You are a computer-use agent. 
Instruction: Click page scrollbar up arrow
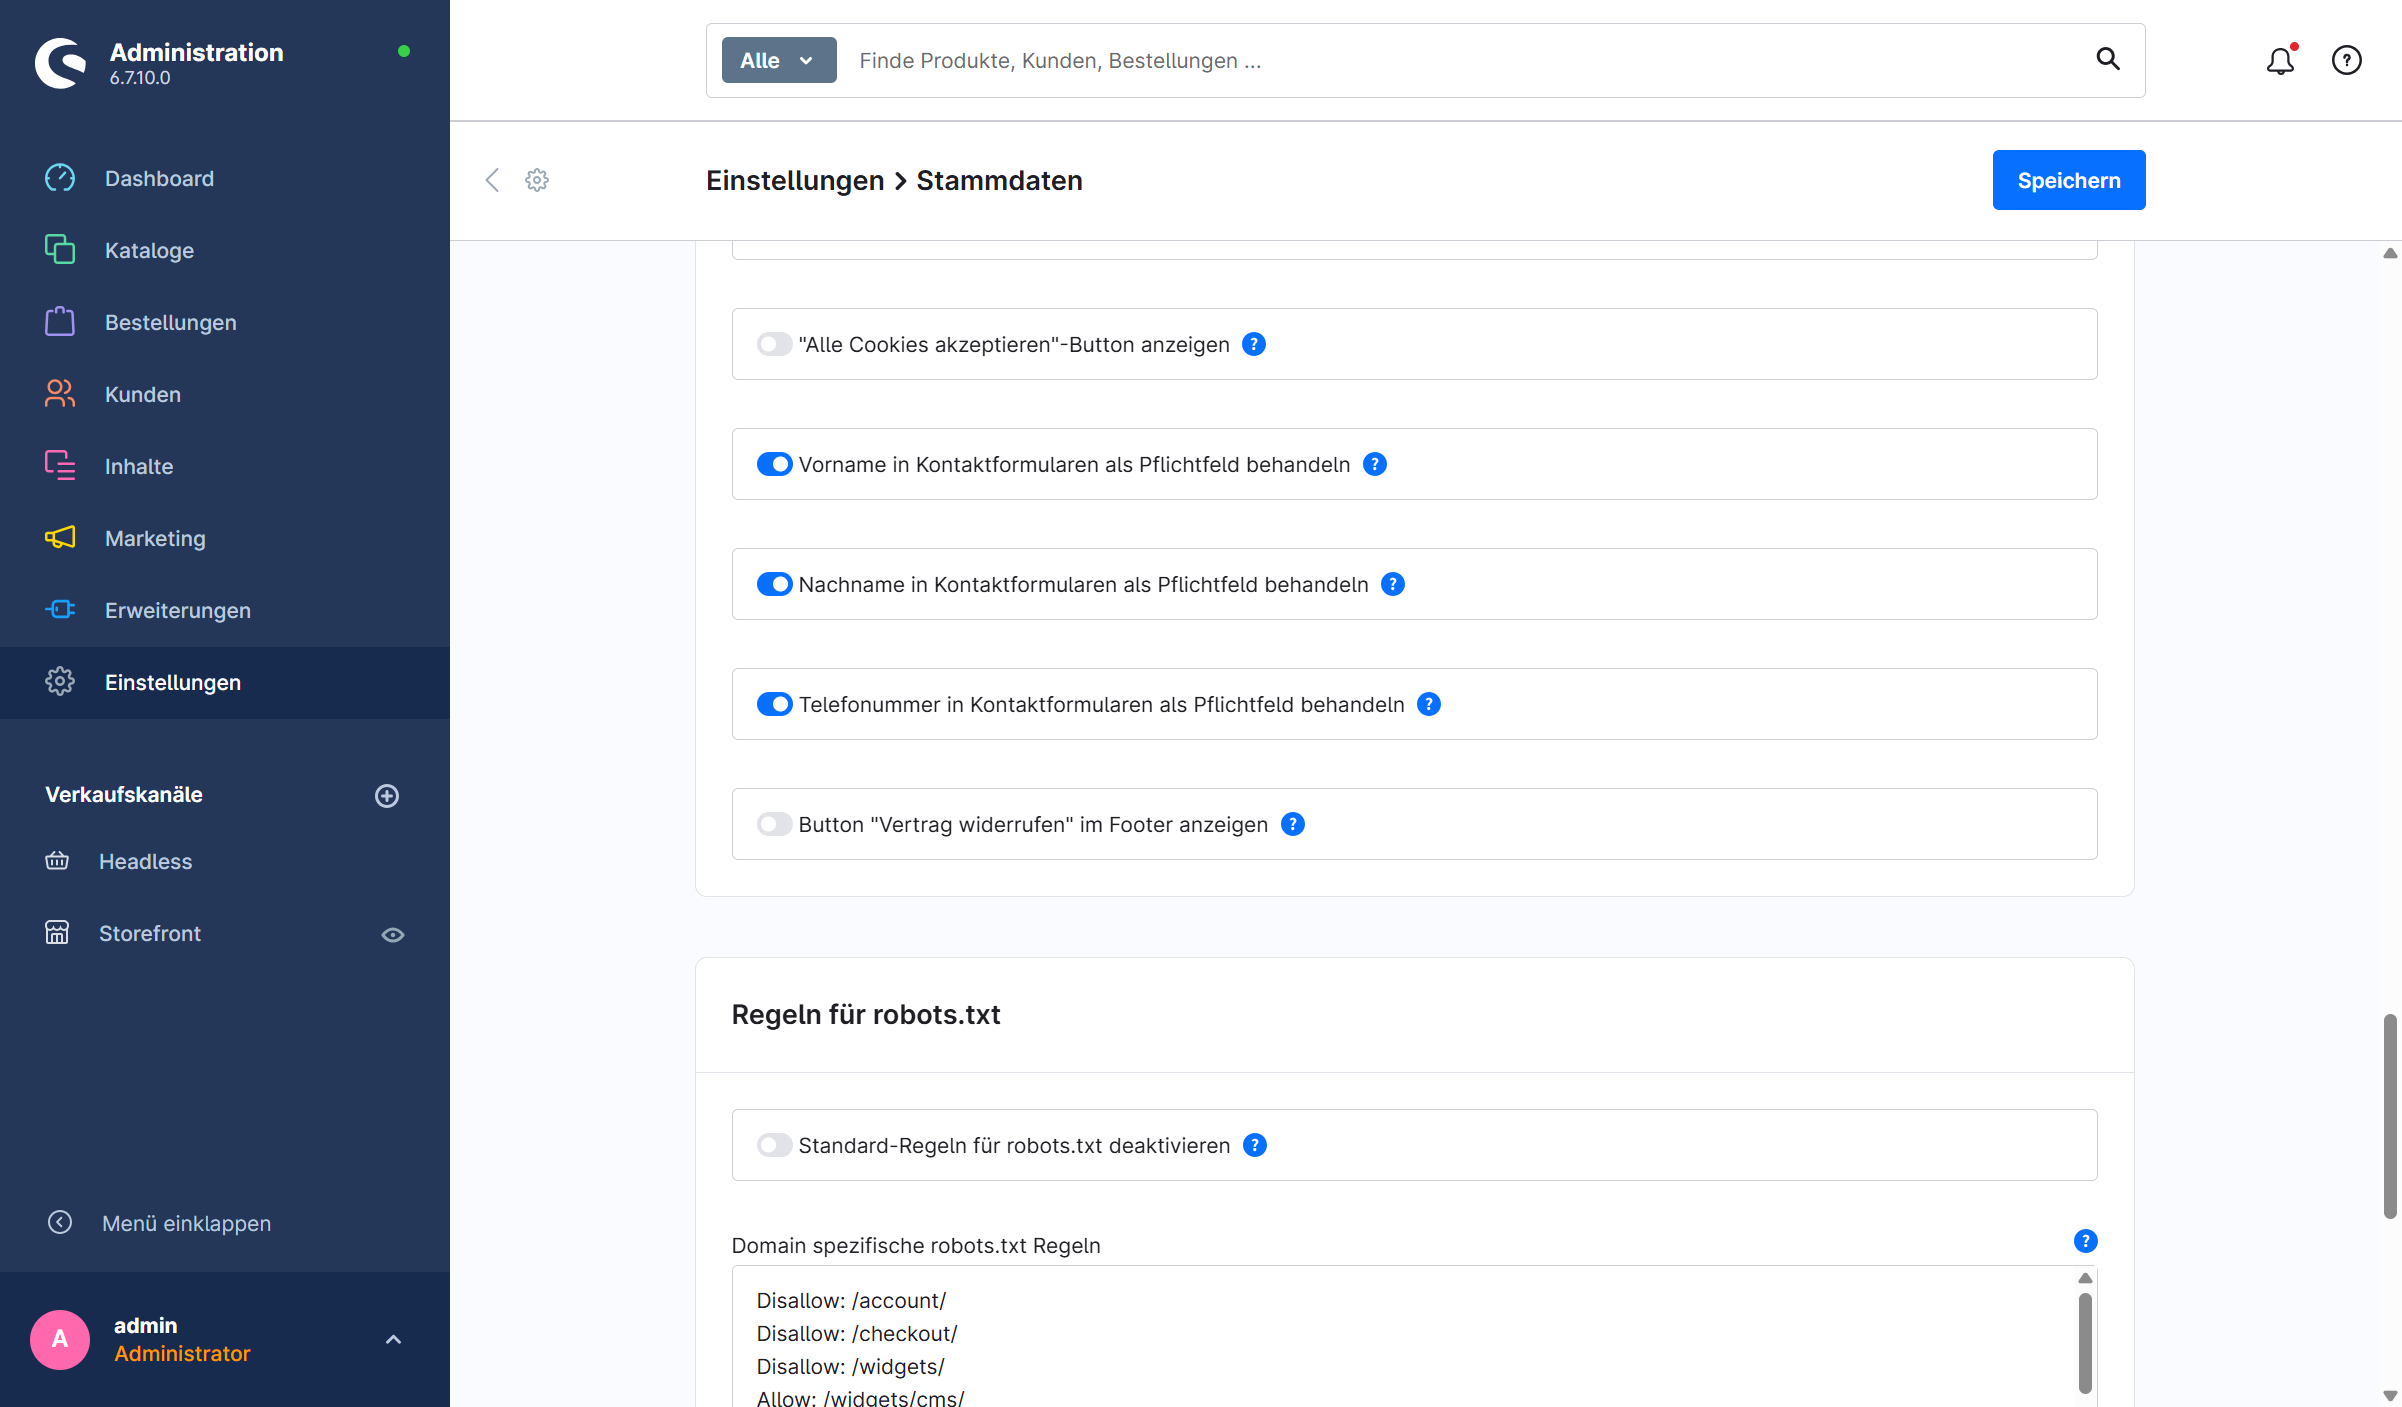click(2390, 253)
